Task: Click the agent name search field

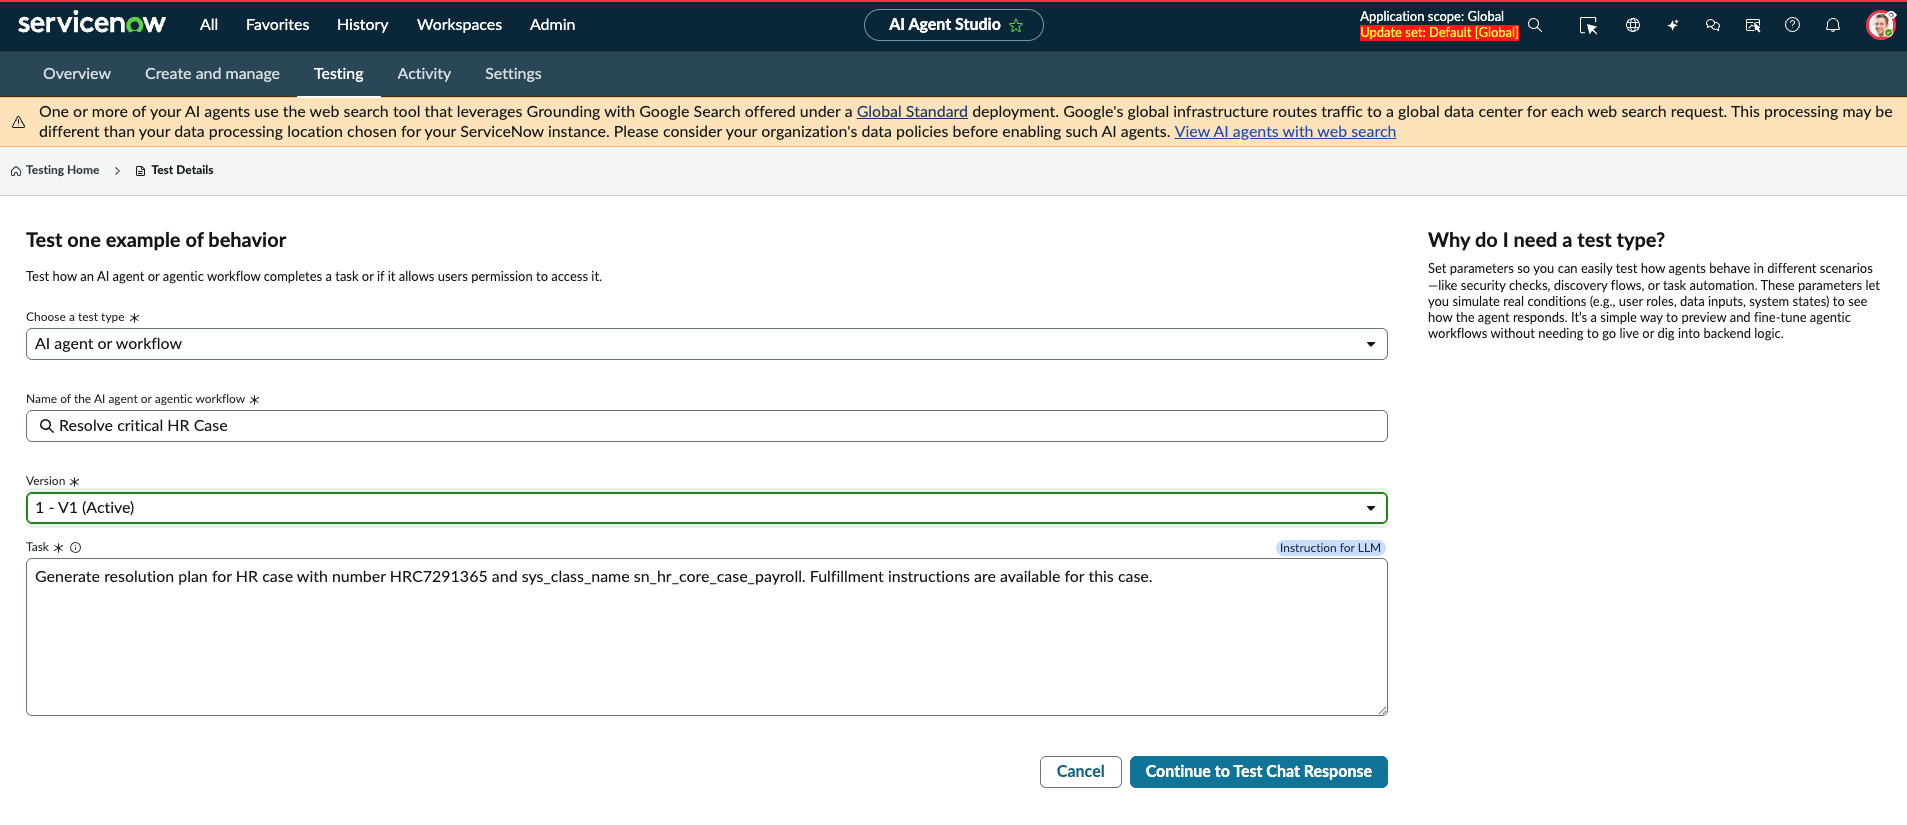Action: 706,426
